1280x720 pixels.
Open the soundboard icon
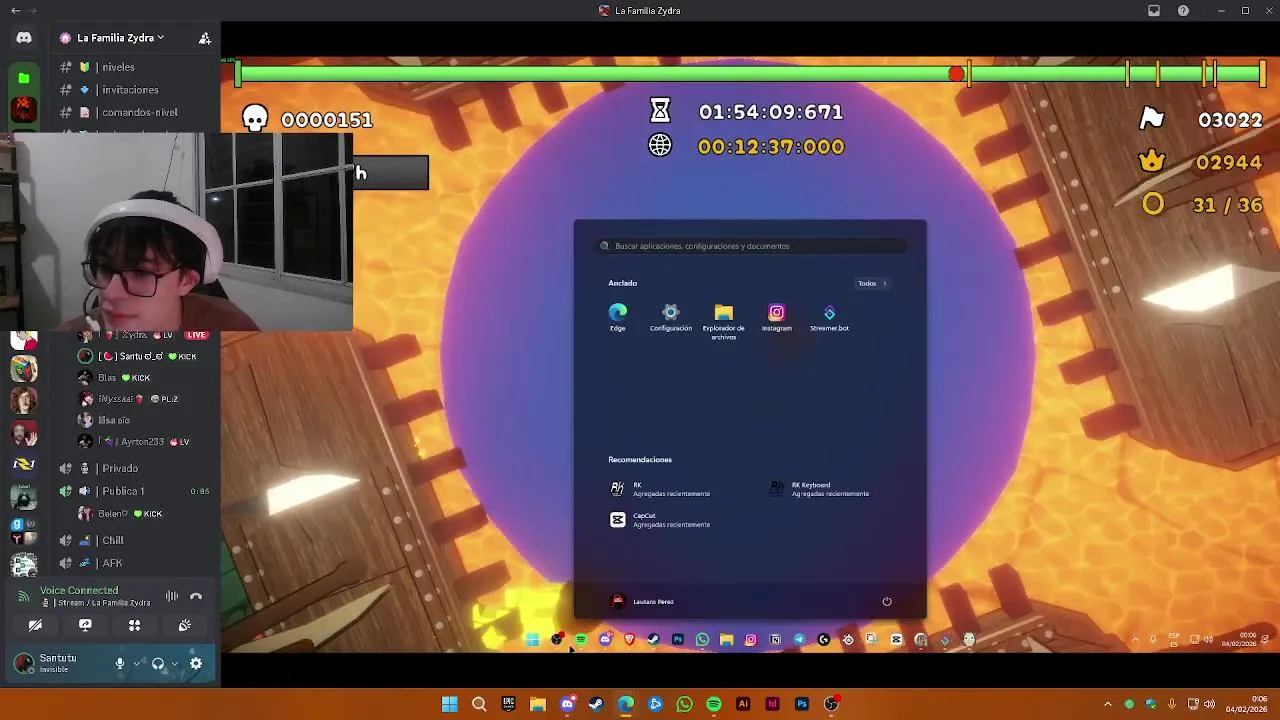(x=185, y=625)
